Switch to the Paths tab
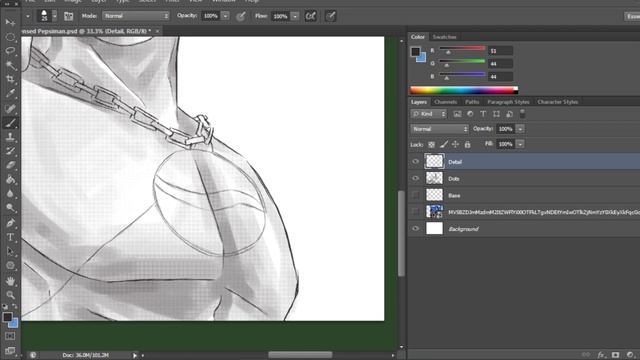 [472, 102]
